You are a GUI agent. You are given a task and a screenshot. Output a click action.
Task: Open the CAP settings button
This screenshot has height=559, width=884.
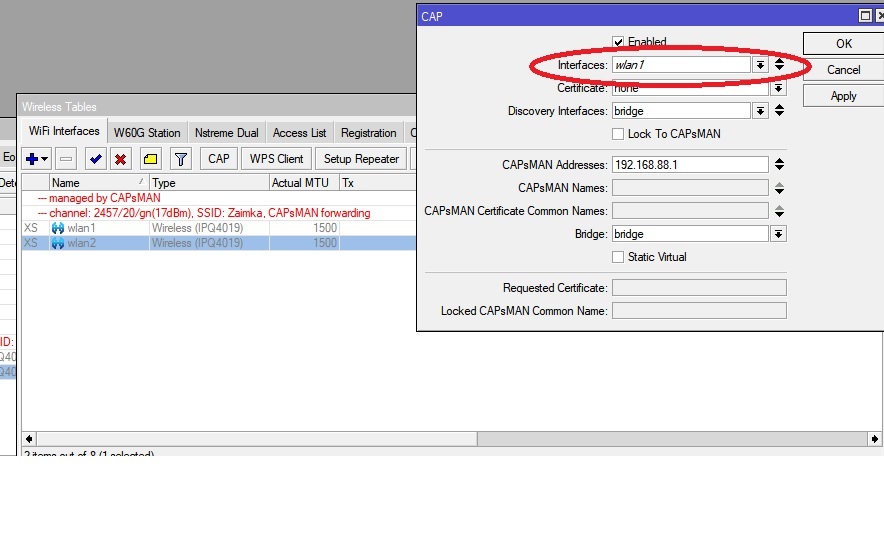[x=219, y=159]
